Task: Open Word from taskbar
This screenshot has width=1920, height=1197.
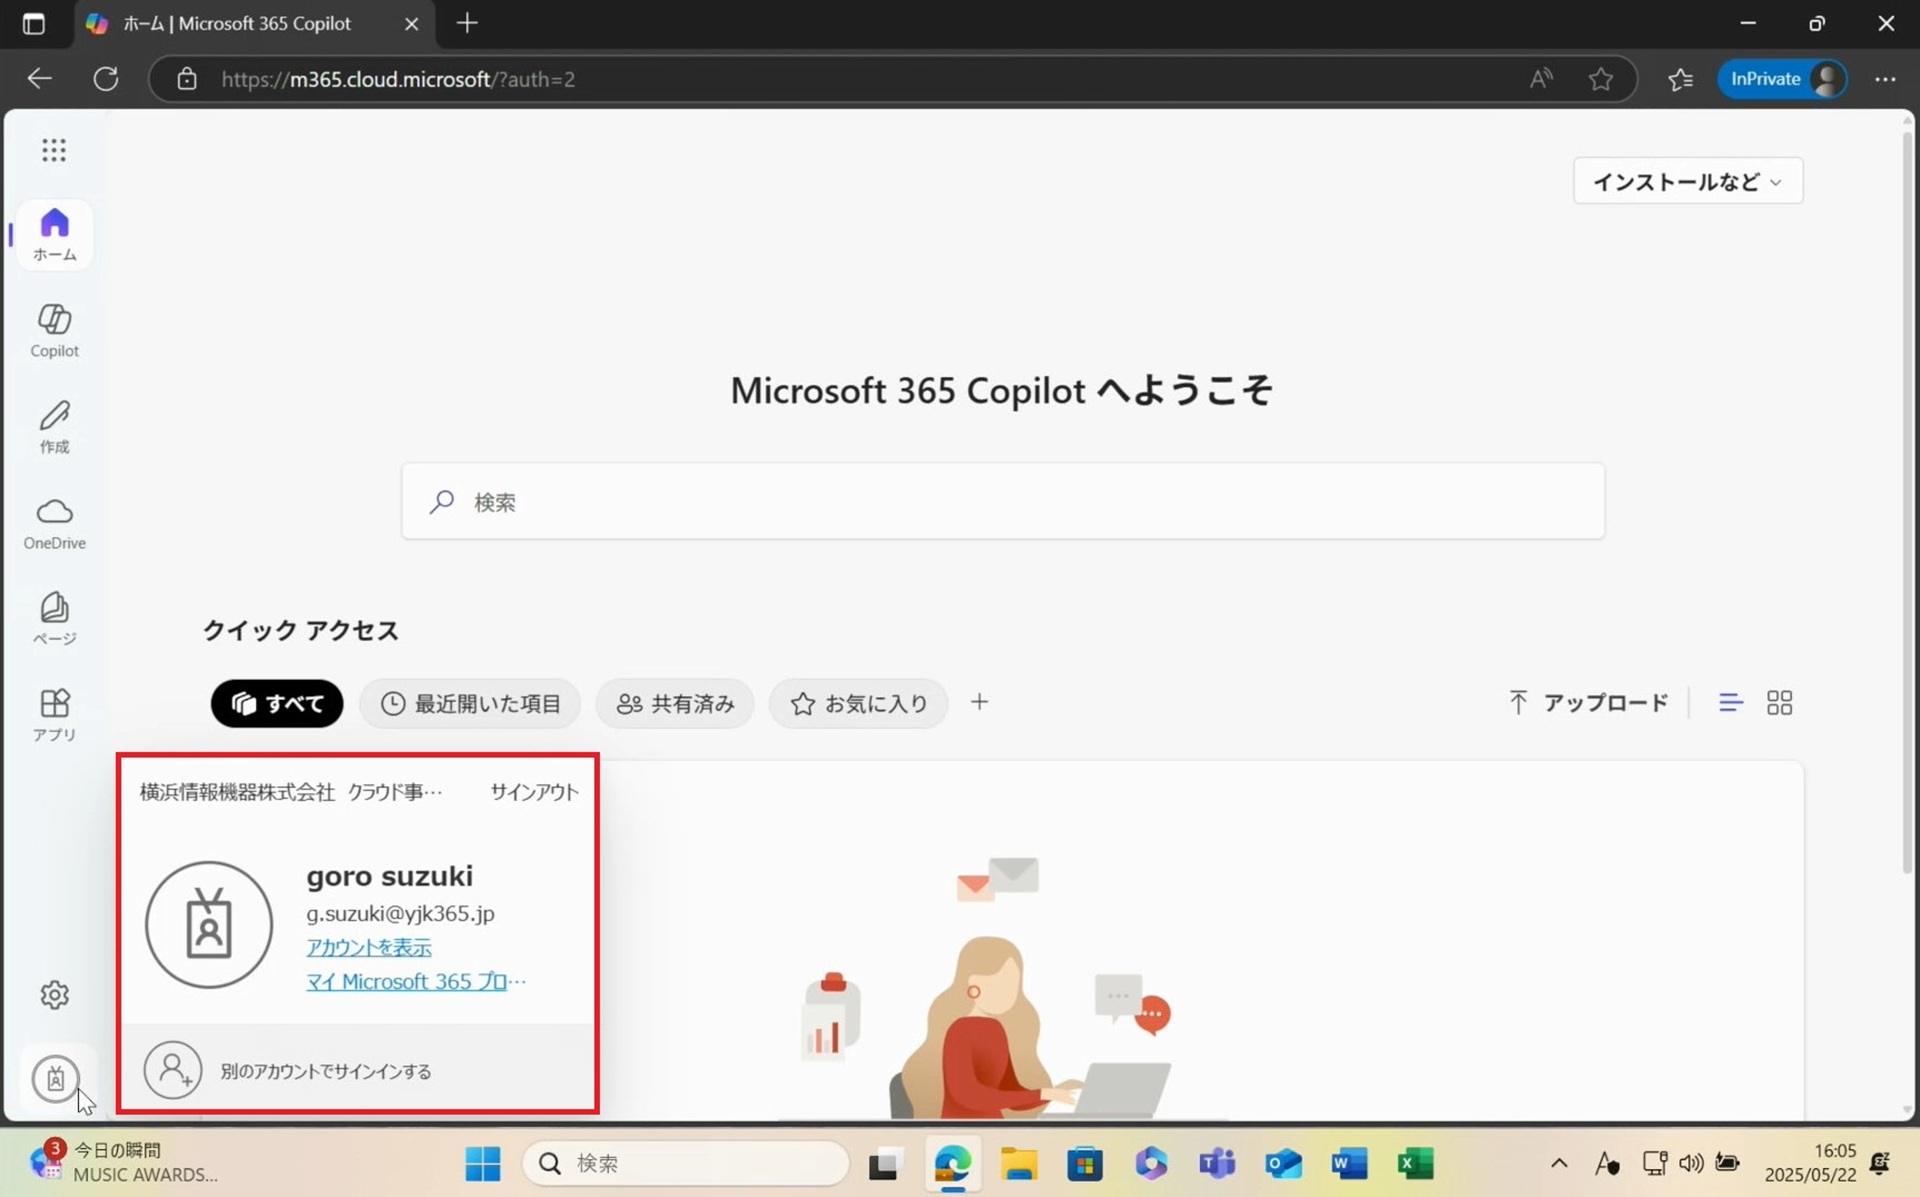Action: point(1349,1163)
